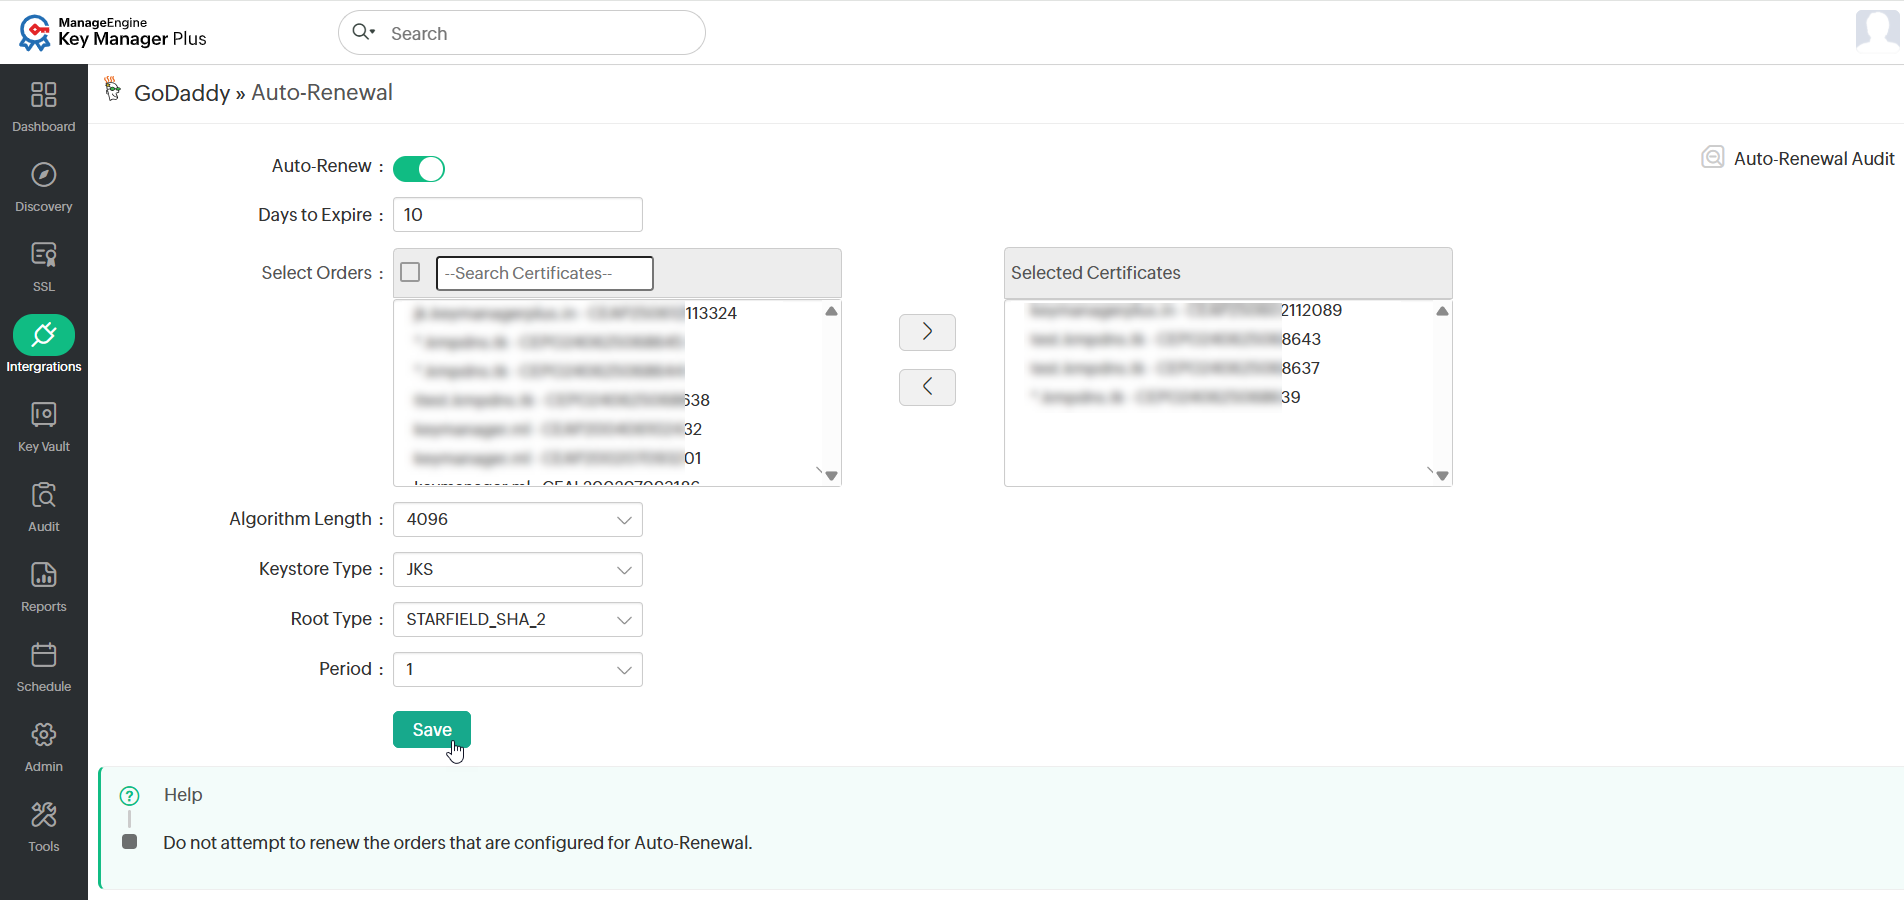Open the SSL certificate section
Viewport: 1904px width, 900px height.
point(44,267)
